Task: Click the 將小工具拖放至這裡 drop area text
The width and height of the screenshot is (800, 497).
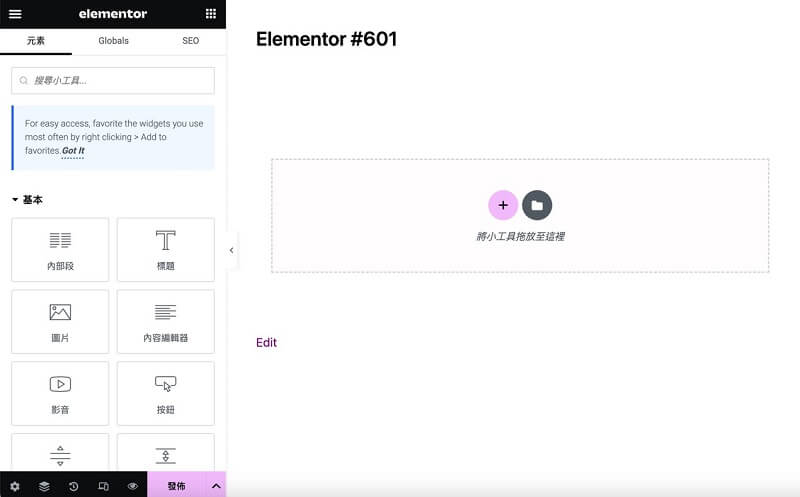Action: pos(520,236)
